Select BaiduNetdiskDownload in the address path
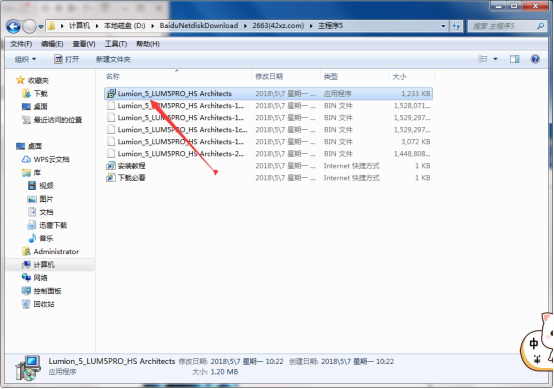Screen dimensions: 554x389 click(x=199, y=26)
